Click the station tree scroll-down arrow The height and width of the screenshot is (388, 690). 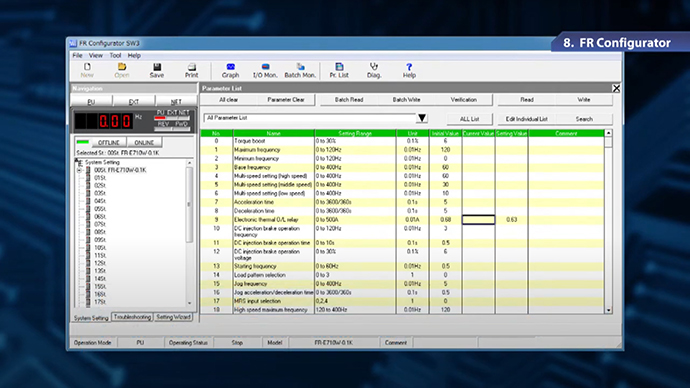coord(190,303)
